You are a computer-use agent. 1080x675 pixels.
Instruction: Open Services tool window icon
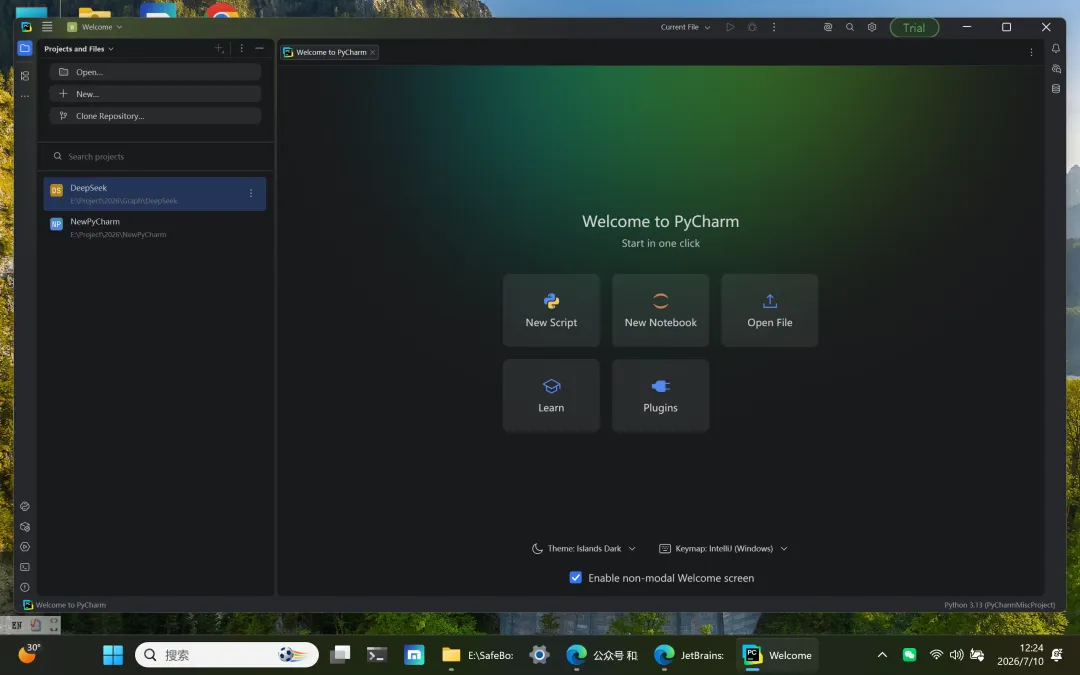tap(25, 547)
